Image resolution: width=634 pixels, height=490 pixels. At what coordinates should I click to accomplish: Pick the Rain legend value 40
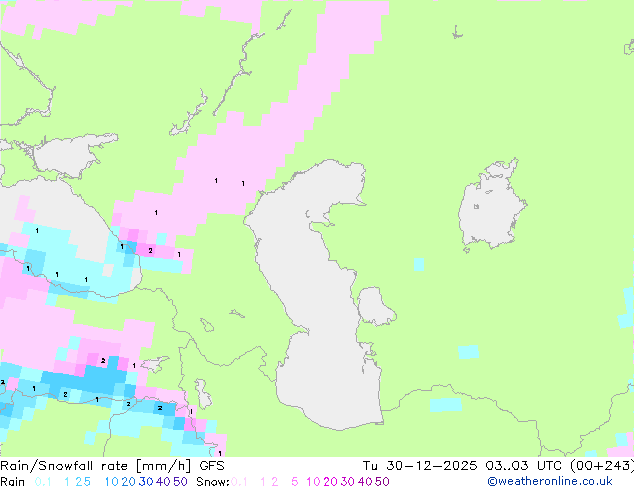pyautogui.click(x=163, y=482)
